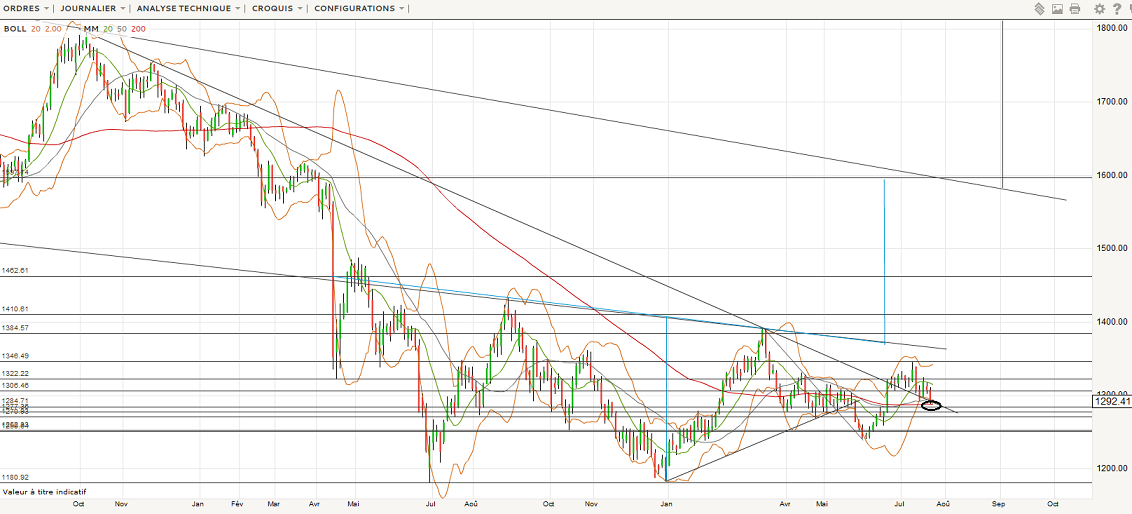The image size is (1132, 514).
Task: Expand the ANALYSE TECHNIQUE dropdown
Action: tap(189, 8)
